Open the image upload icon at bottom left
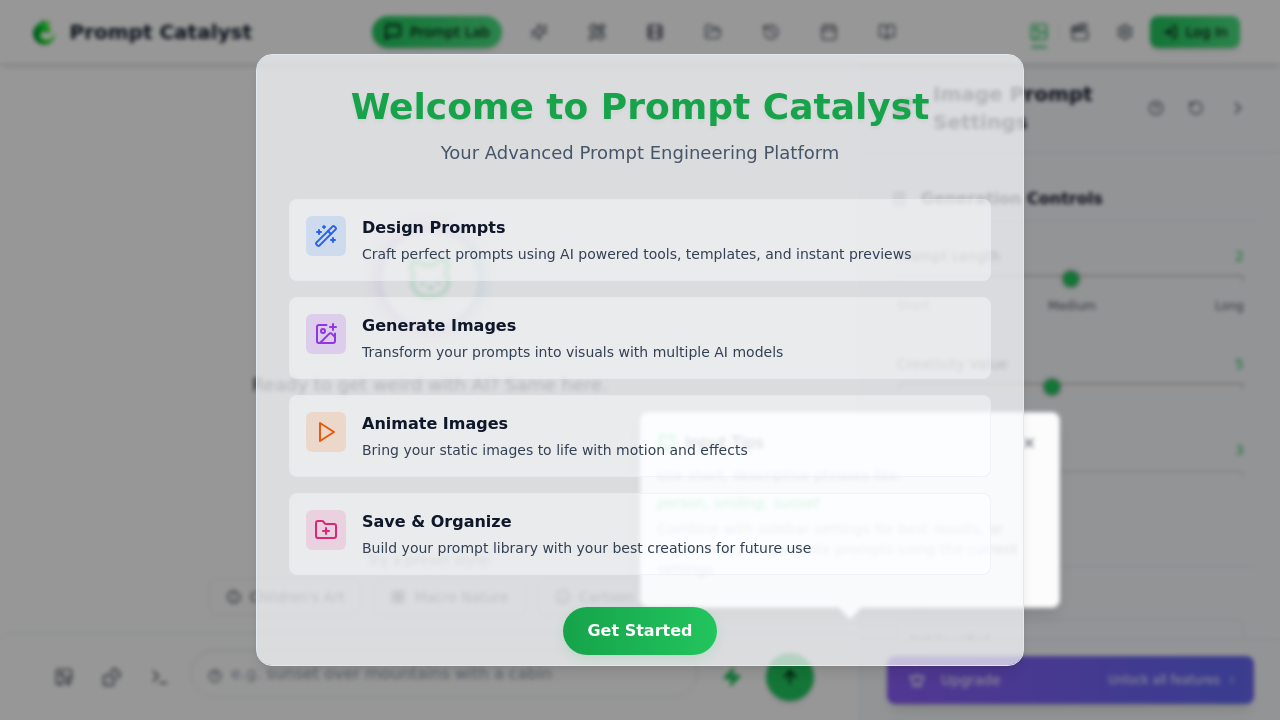 [63, 677]
